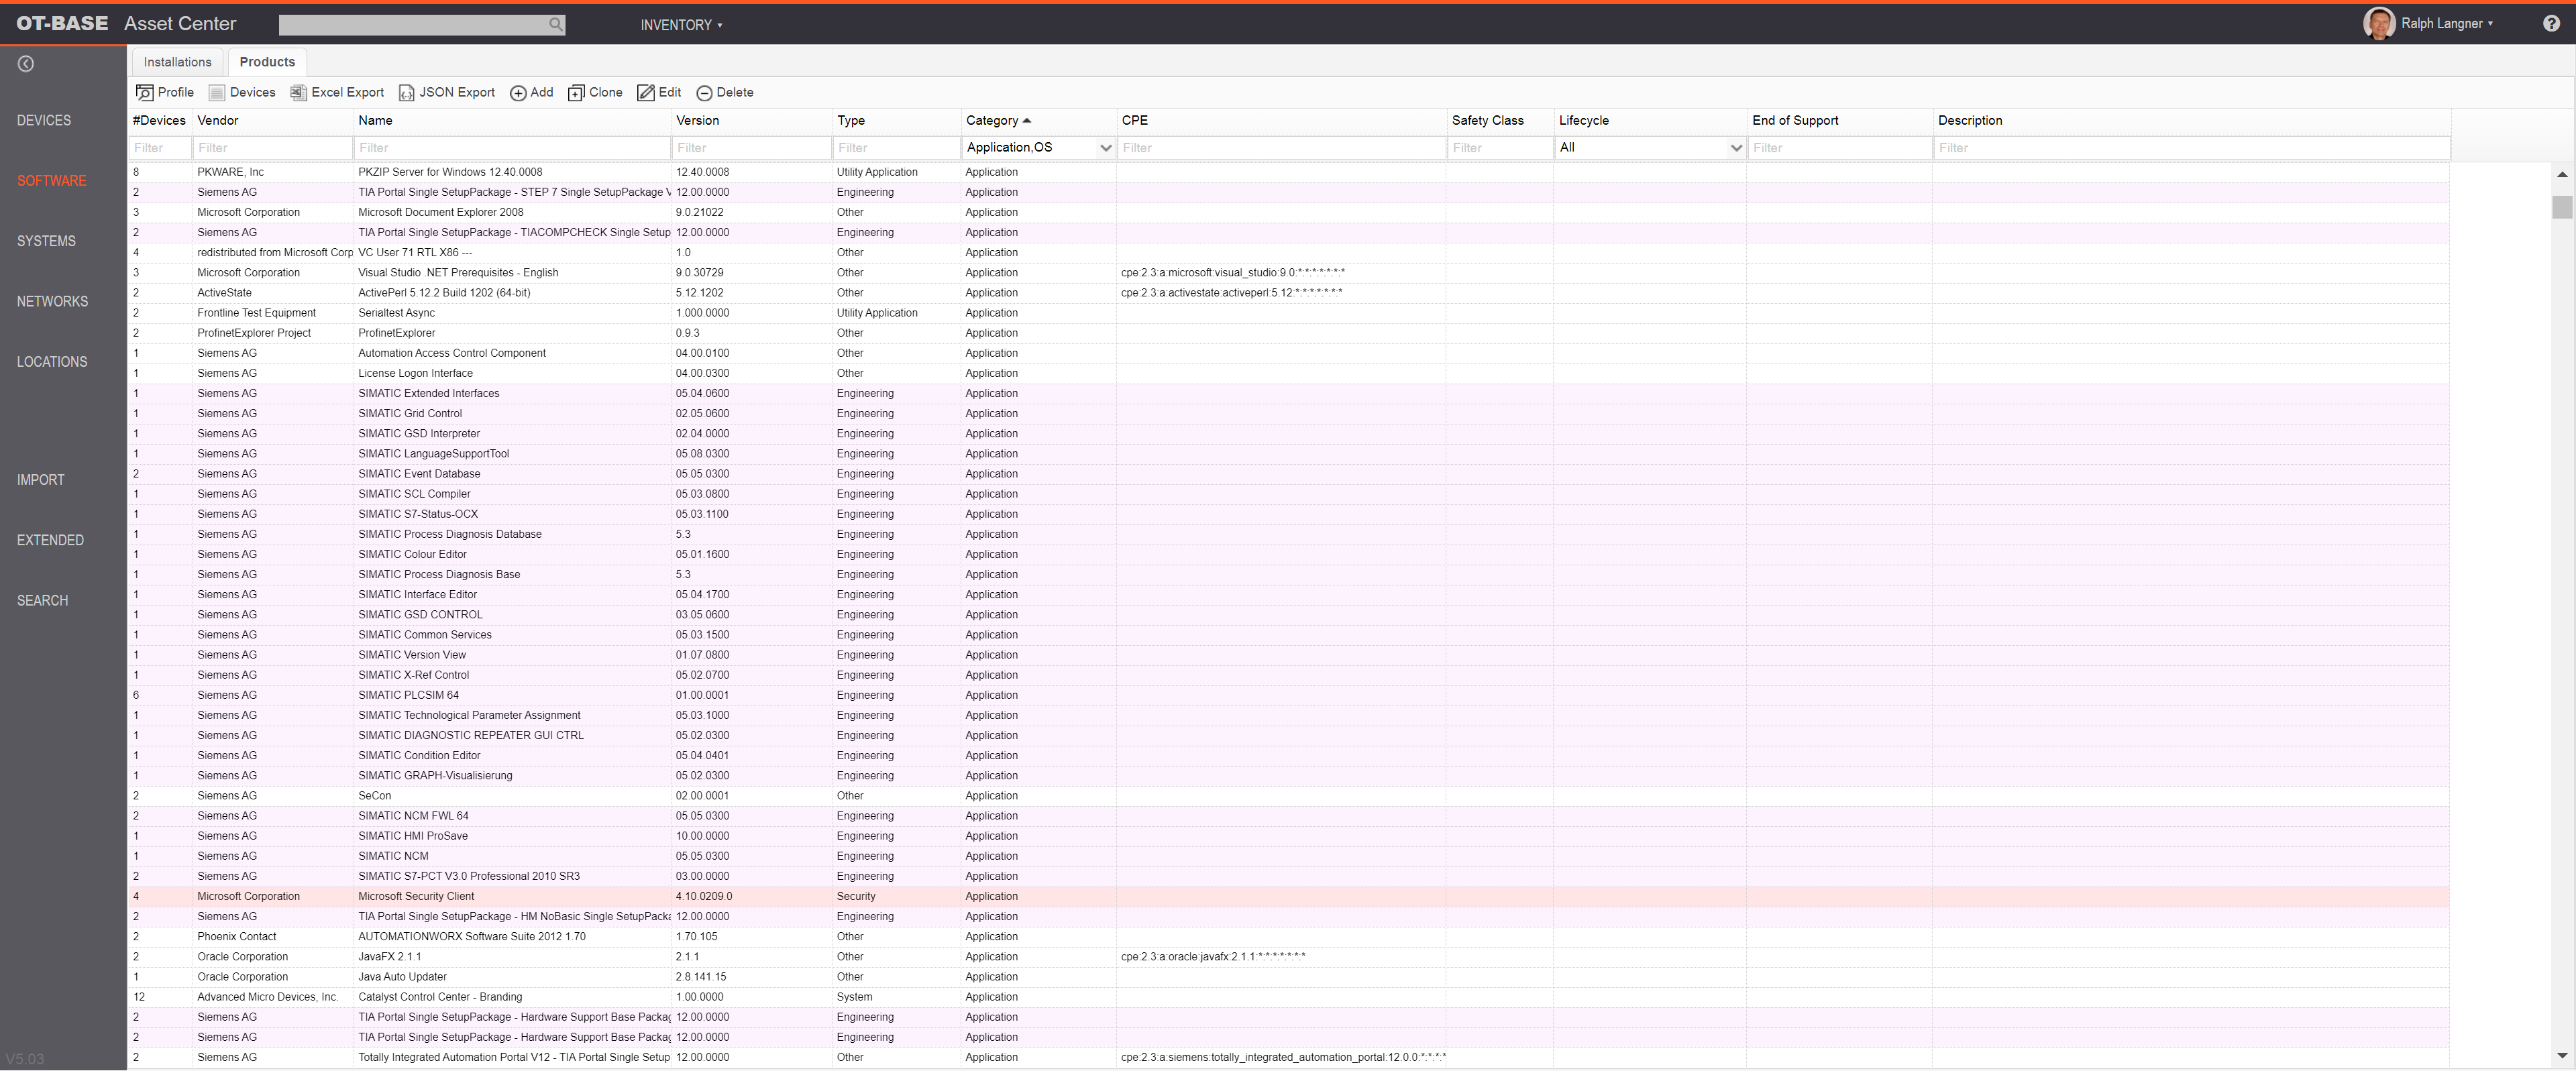The width and height of the screenshot is (2576, 1073).
Task: Click the OT-BASE logo
Action: point(62,24)
